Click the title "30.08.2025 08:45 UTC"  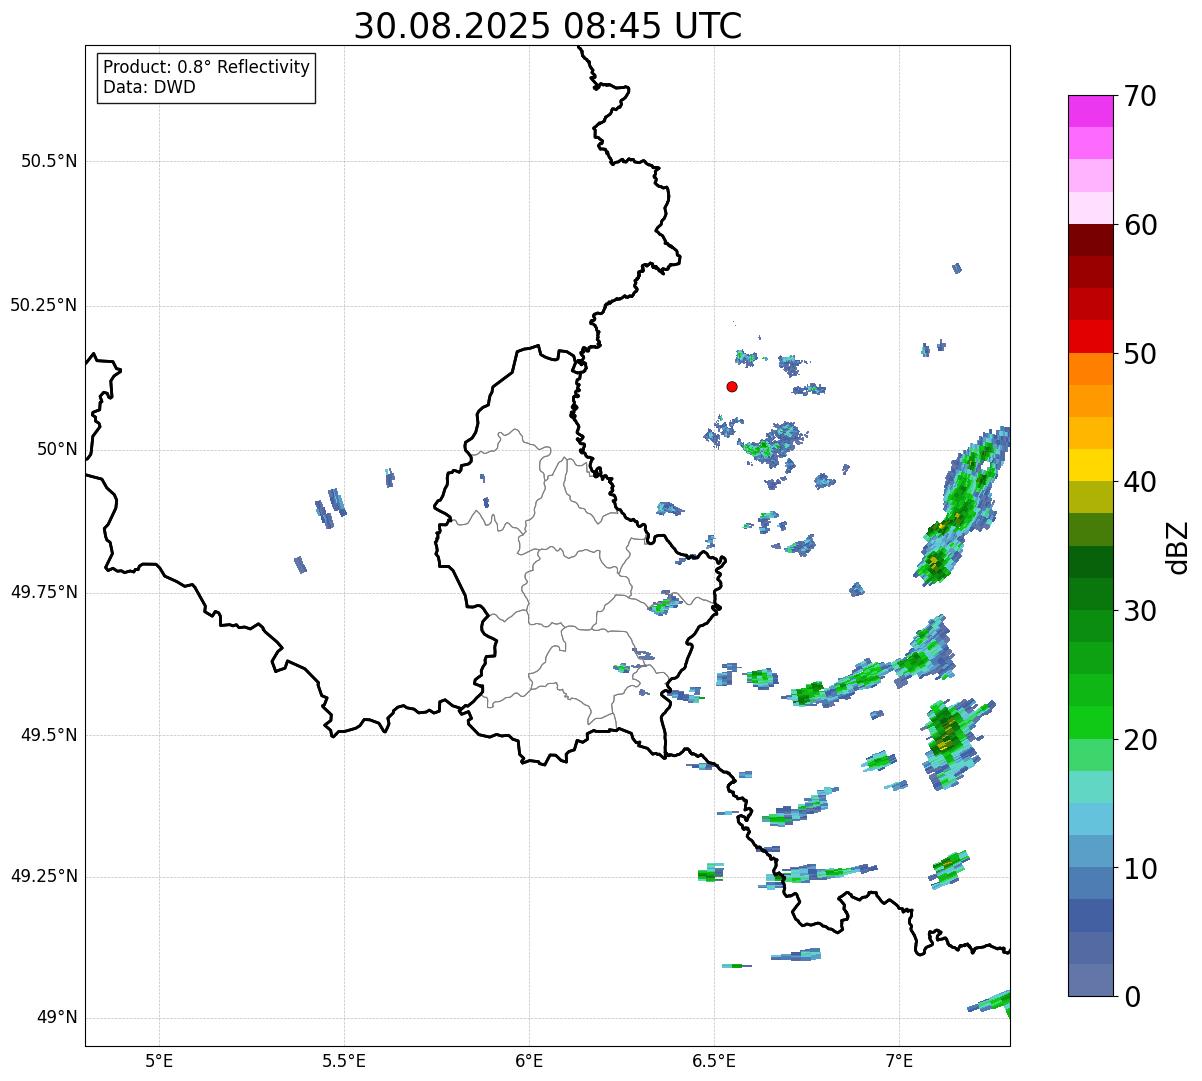click(548, 25)
